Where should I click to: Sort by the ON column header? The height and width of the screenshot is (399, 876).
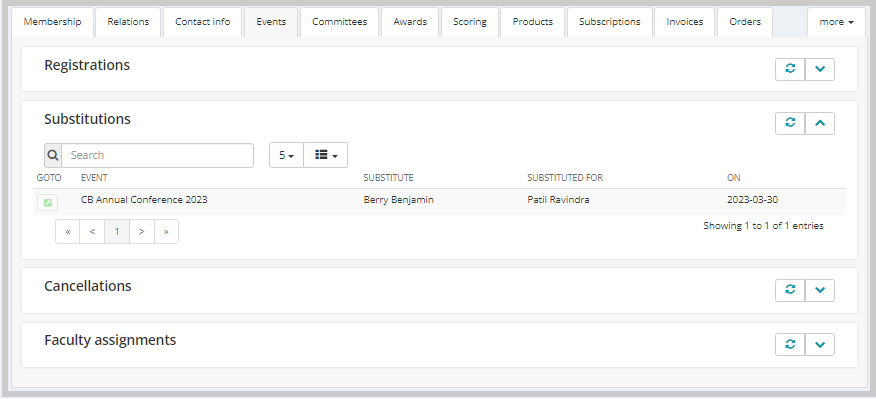click(734, 178)
